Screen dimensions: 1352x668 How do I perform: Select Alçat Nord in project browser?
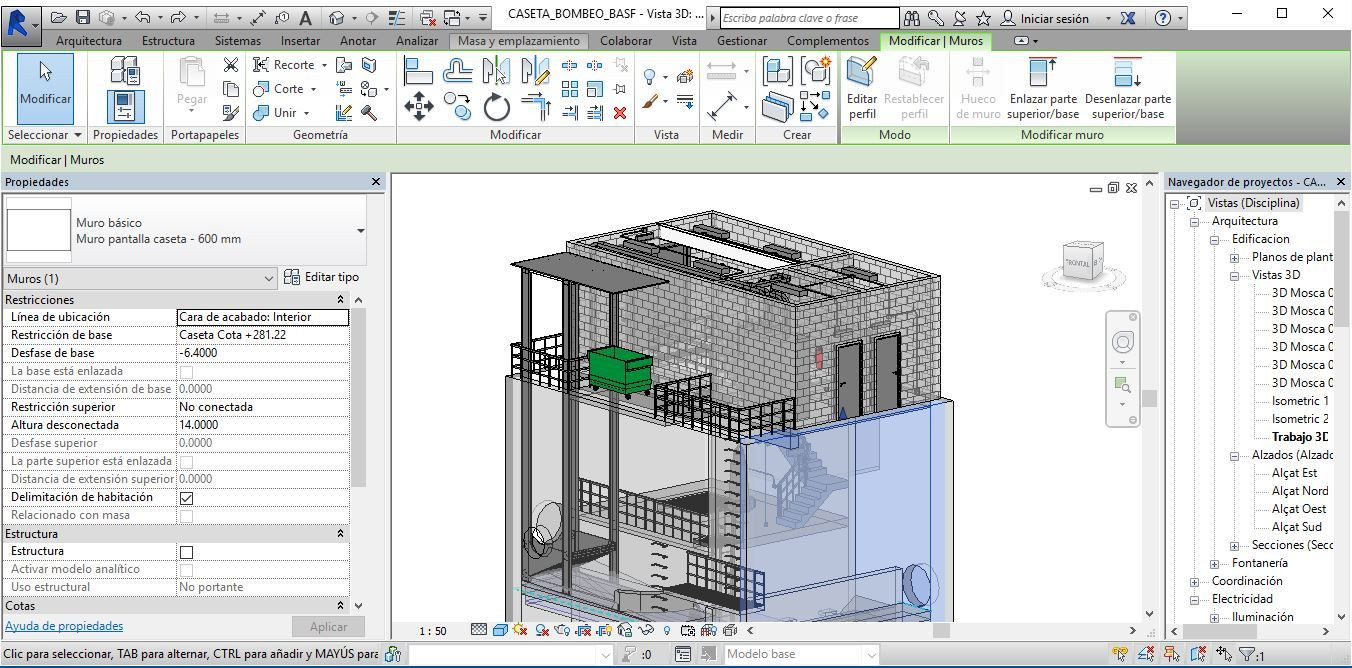click(x=1300, y=491)
